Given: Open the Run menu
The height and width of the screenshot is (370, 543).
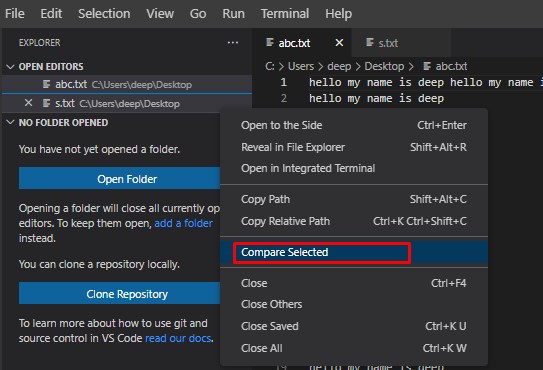Looking at the screenshot, I should [x=233, y=14].
